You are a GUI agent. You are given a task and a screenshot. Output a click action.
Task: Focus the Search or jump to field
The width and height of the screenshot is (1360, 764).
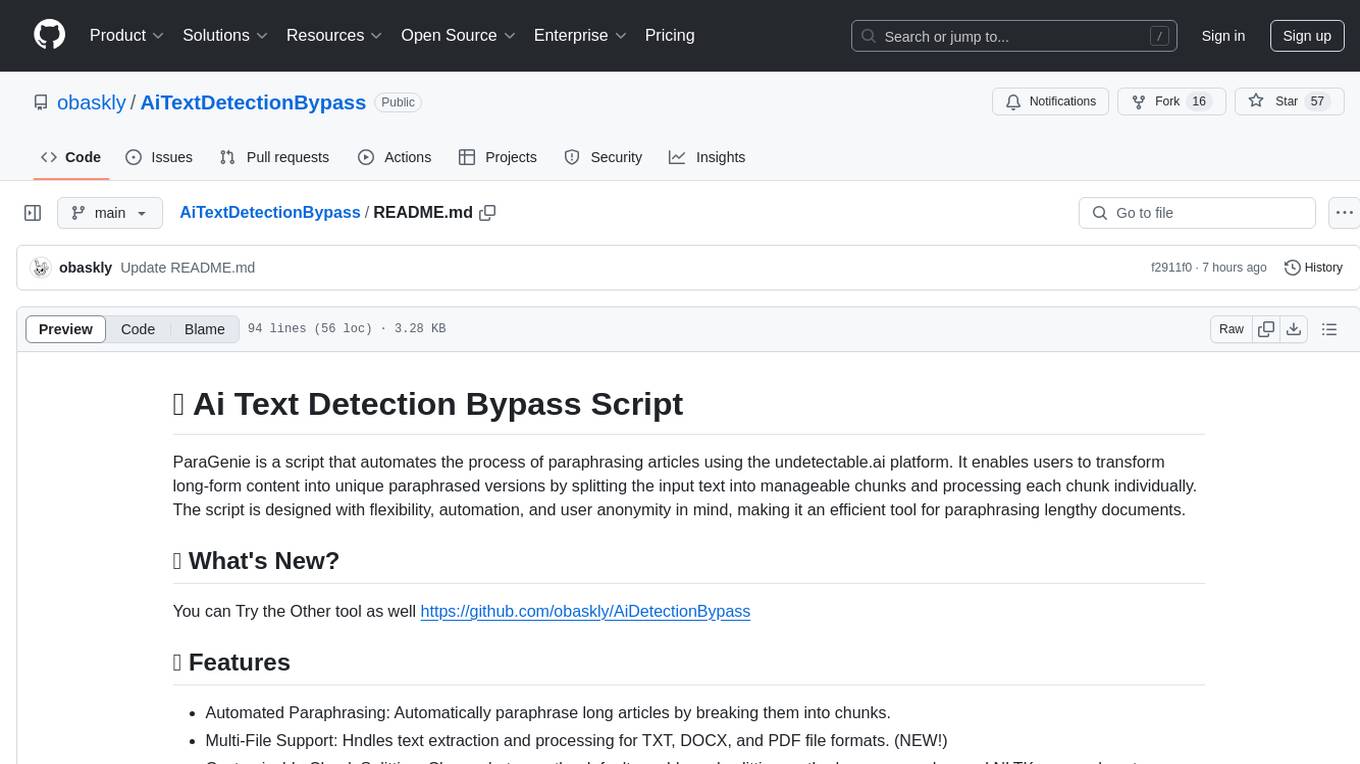(x=1016, y=36)
